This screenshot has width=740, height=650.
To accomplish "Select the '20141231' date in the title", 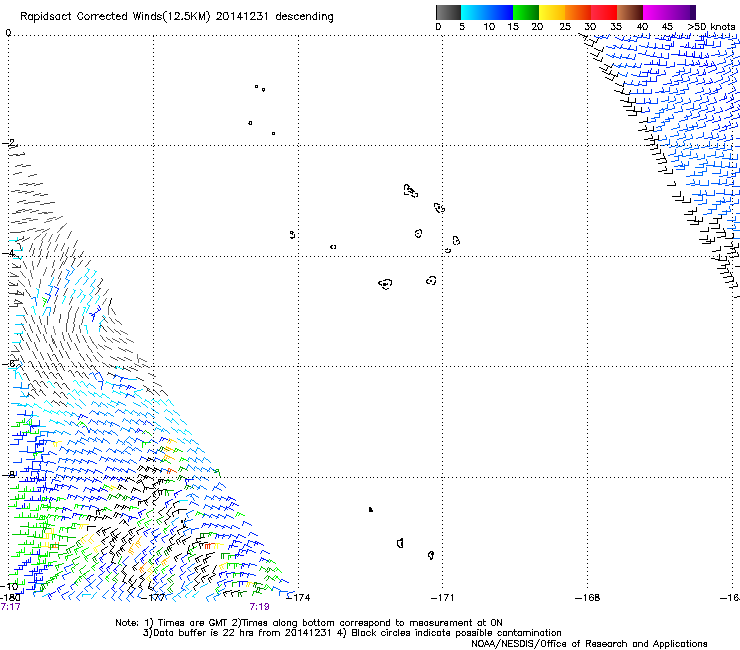I will pyautogui.click(x=242, y=16).
